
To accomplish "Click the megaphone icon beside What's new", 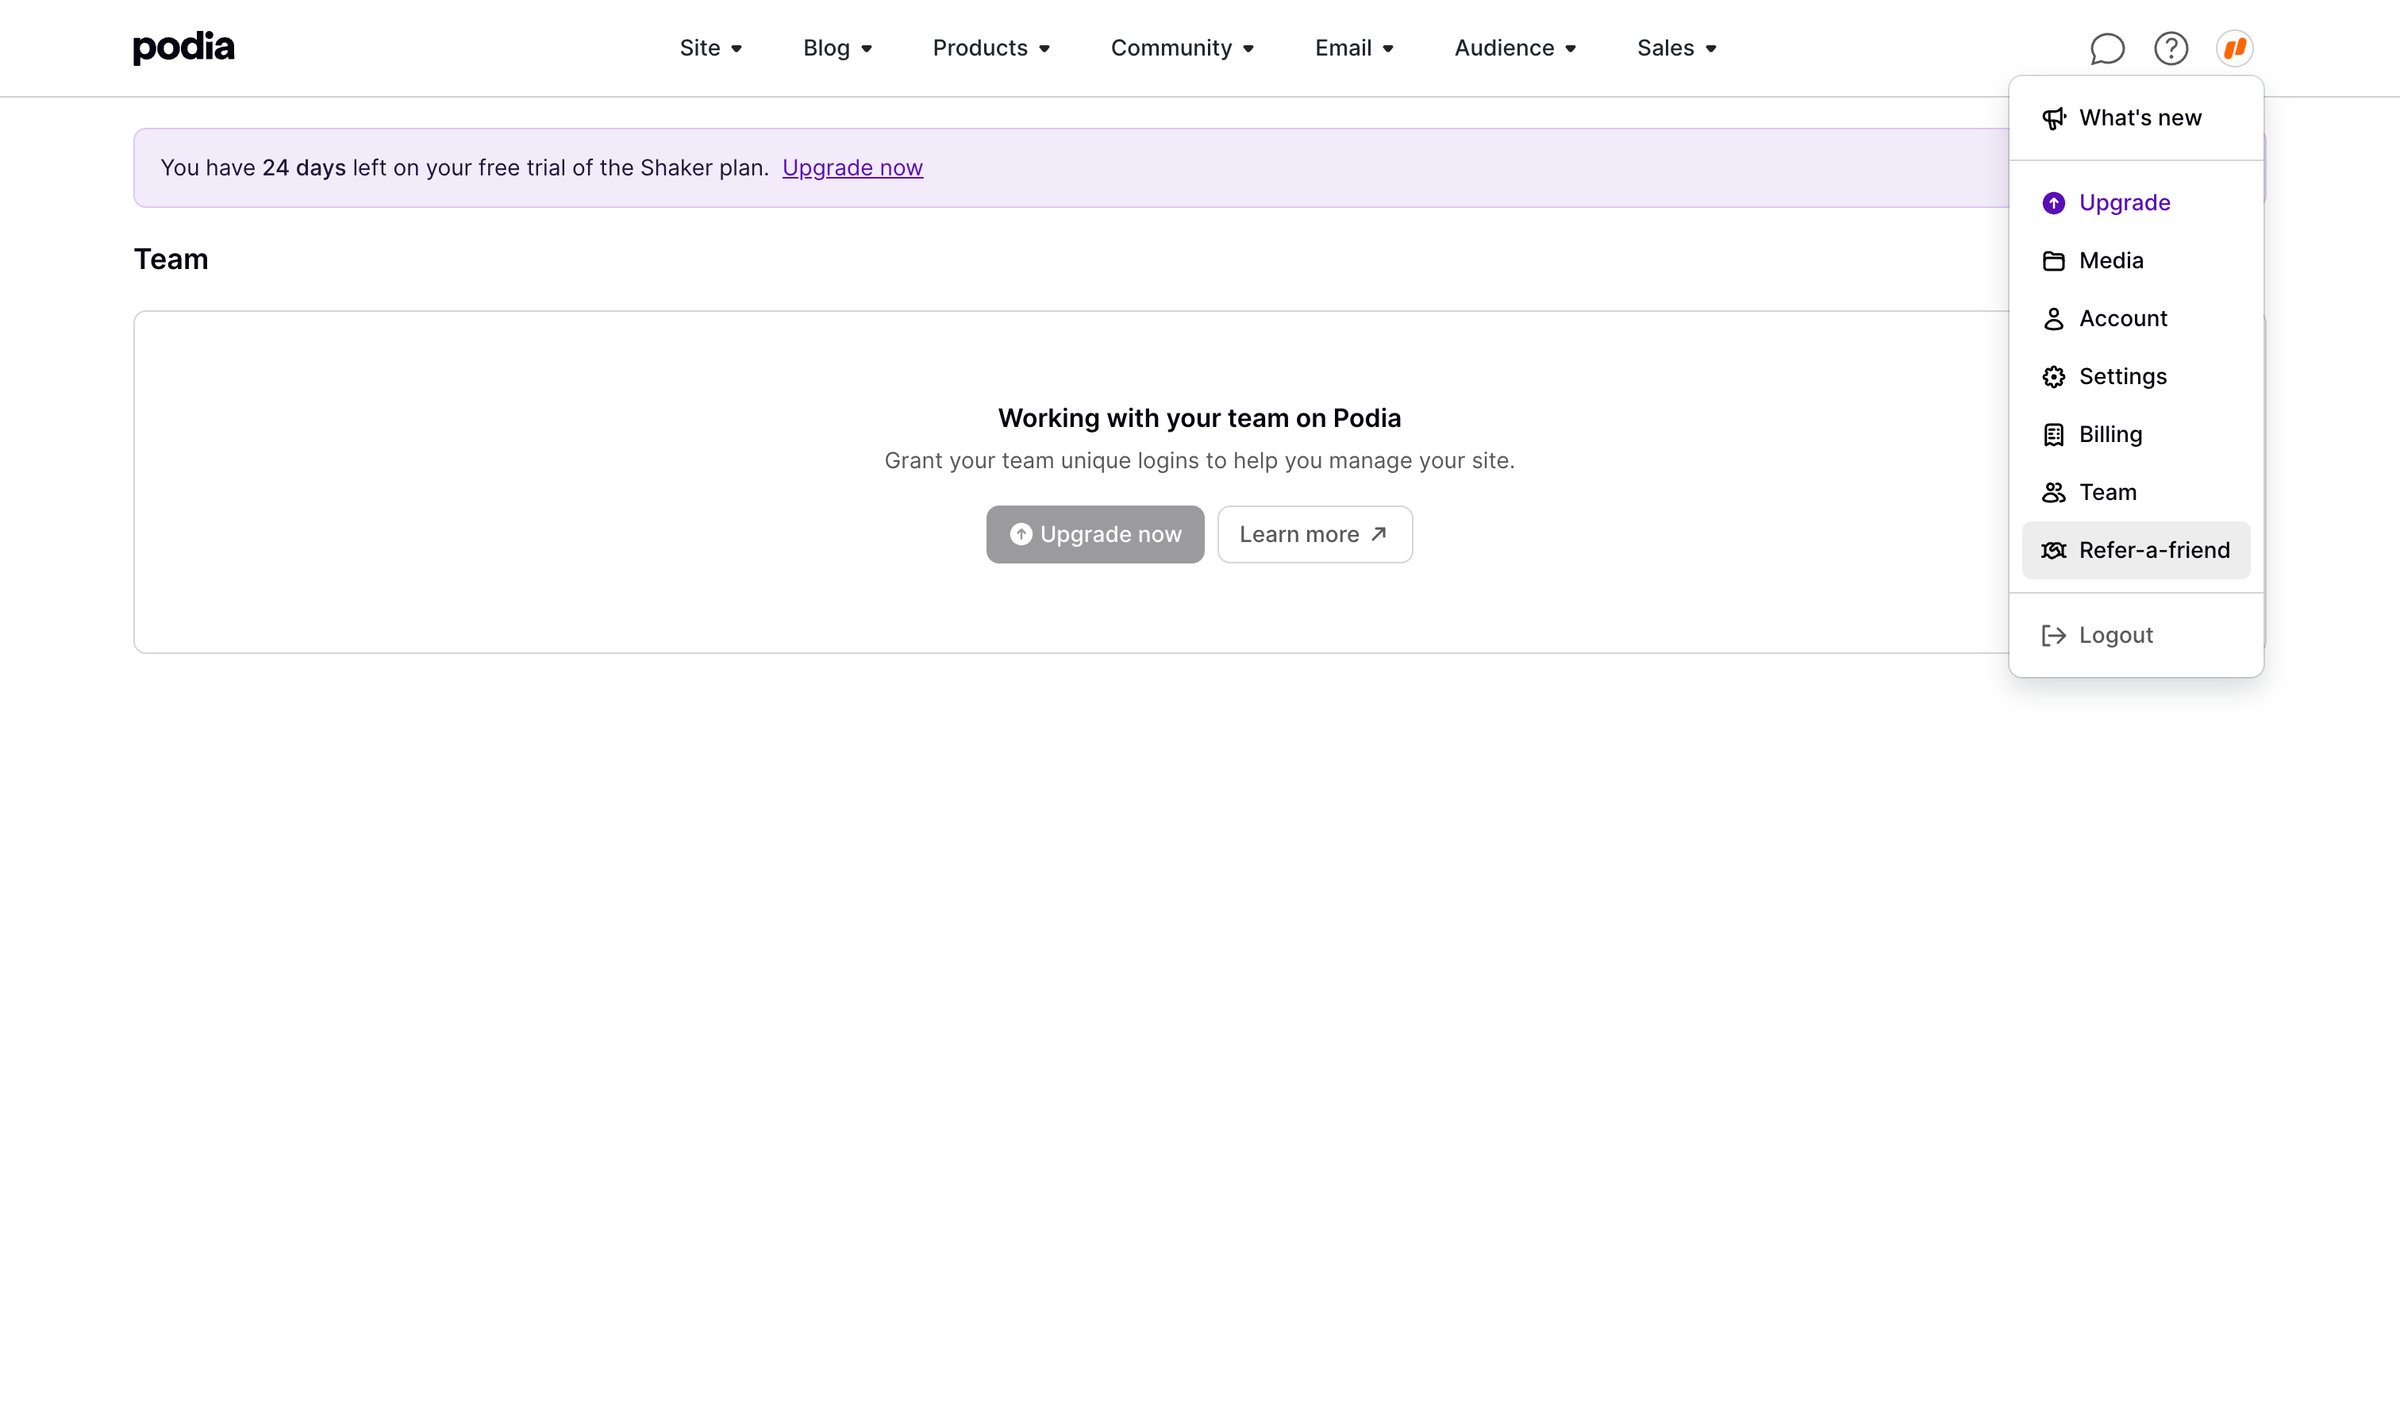I will (x=2054, y=118).
